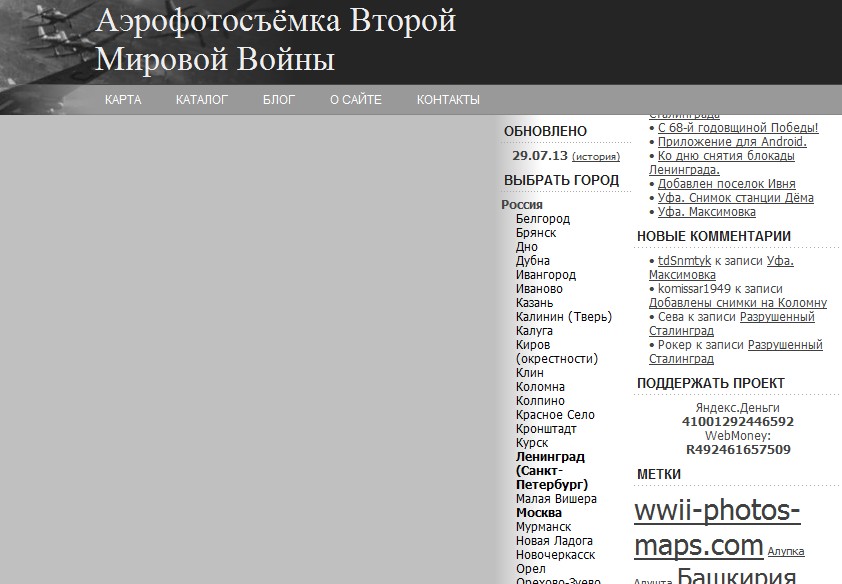Open the КАТАЛОГ menu item

coord(202,100)
